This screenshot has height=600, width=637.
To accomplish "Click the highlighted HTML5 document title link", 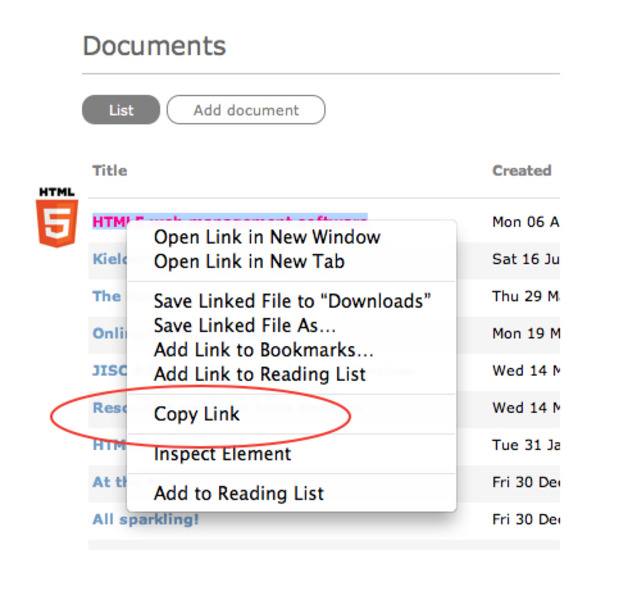I will pyautogui.click(x=110, y=222).
